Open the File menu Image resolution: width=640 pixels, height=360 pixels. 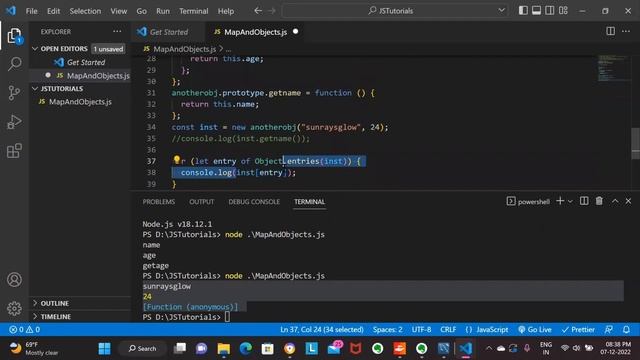31,11
